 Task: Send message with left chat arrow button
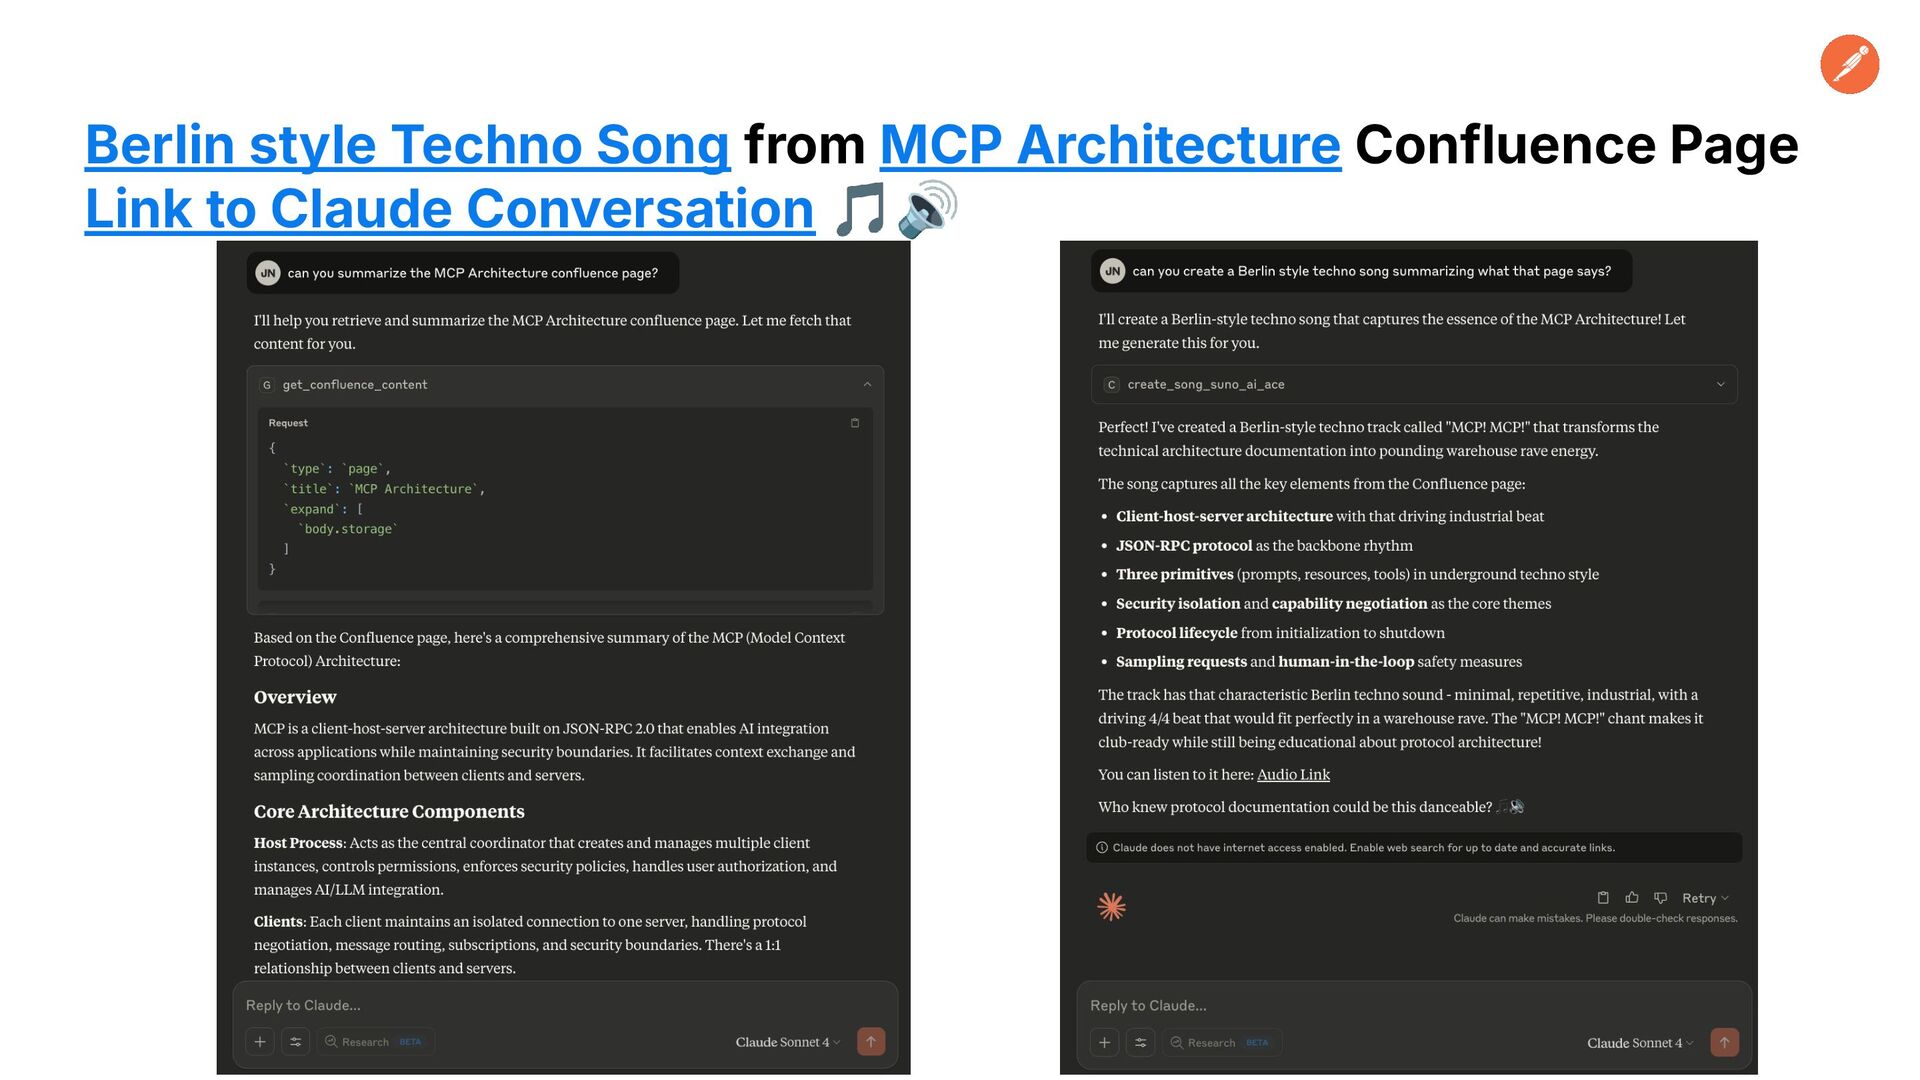tap(871, 1042)
